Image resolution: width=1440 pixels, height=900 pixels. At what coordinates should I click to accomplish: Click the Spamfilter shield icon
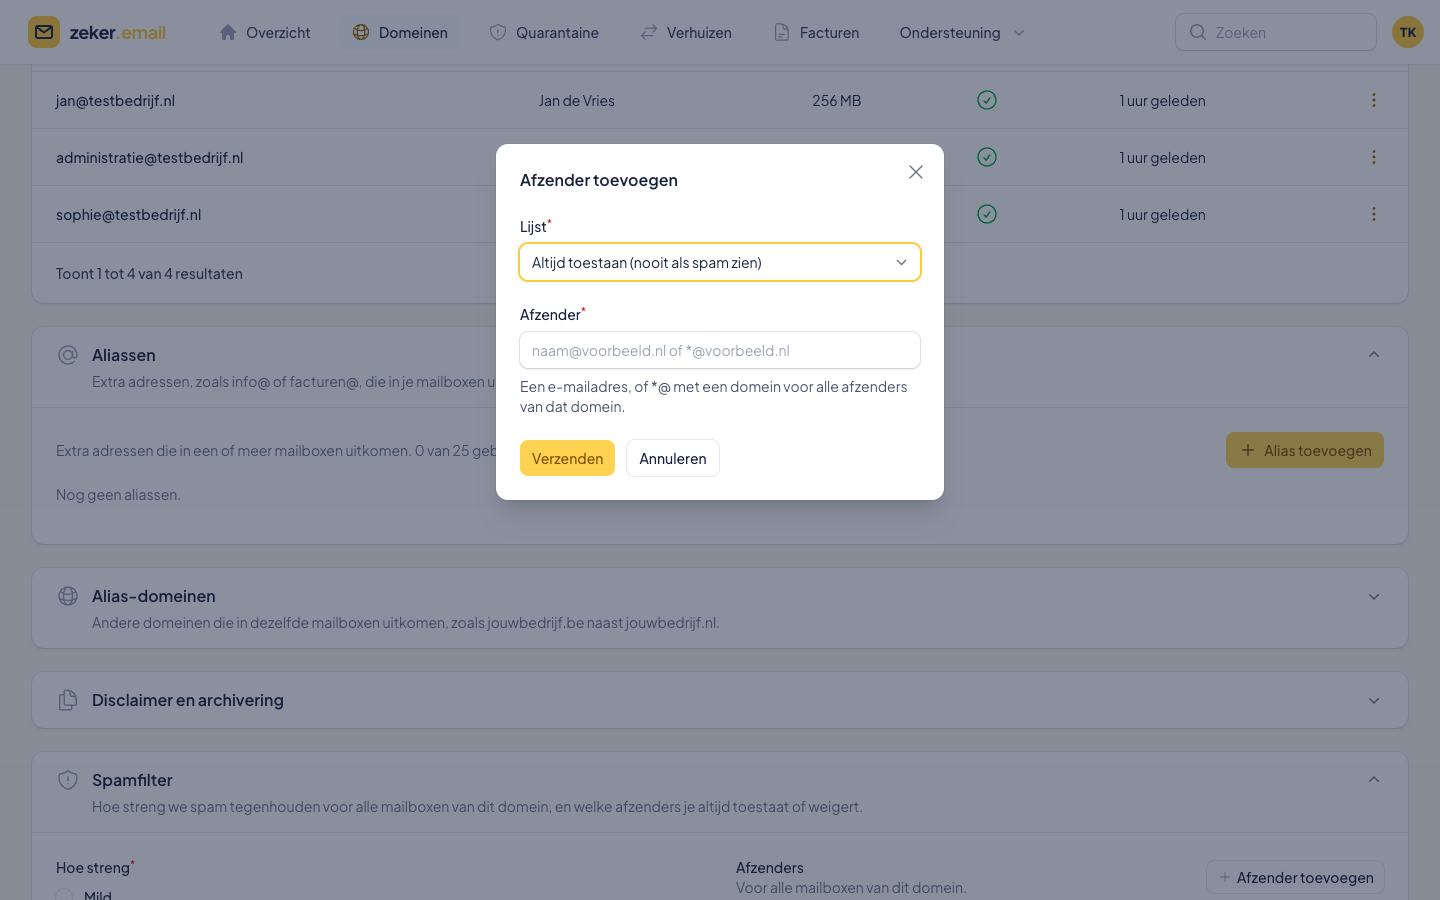(68, 780)
